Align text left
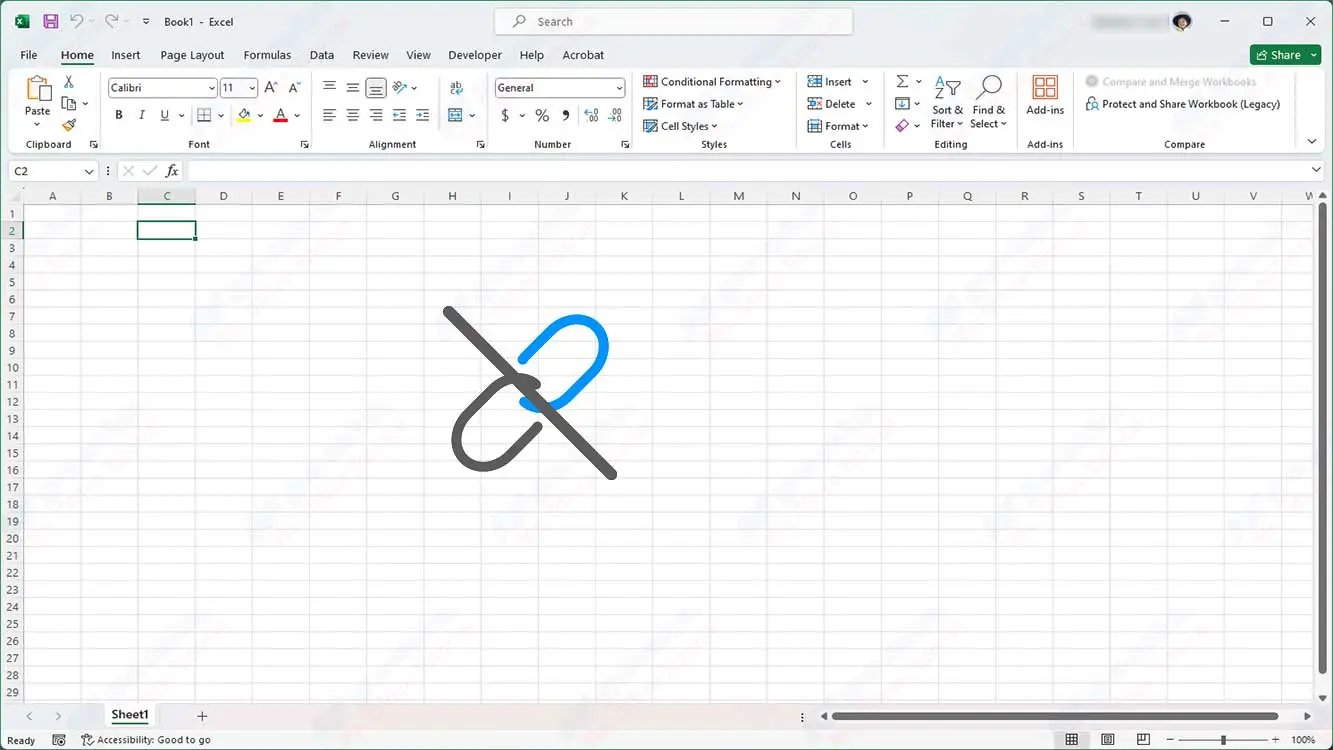Image resolution: width=1333 pixels, height=750 pixels. [x=329, y=116]
